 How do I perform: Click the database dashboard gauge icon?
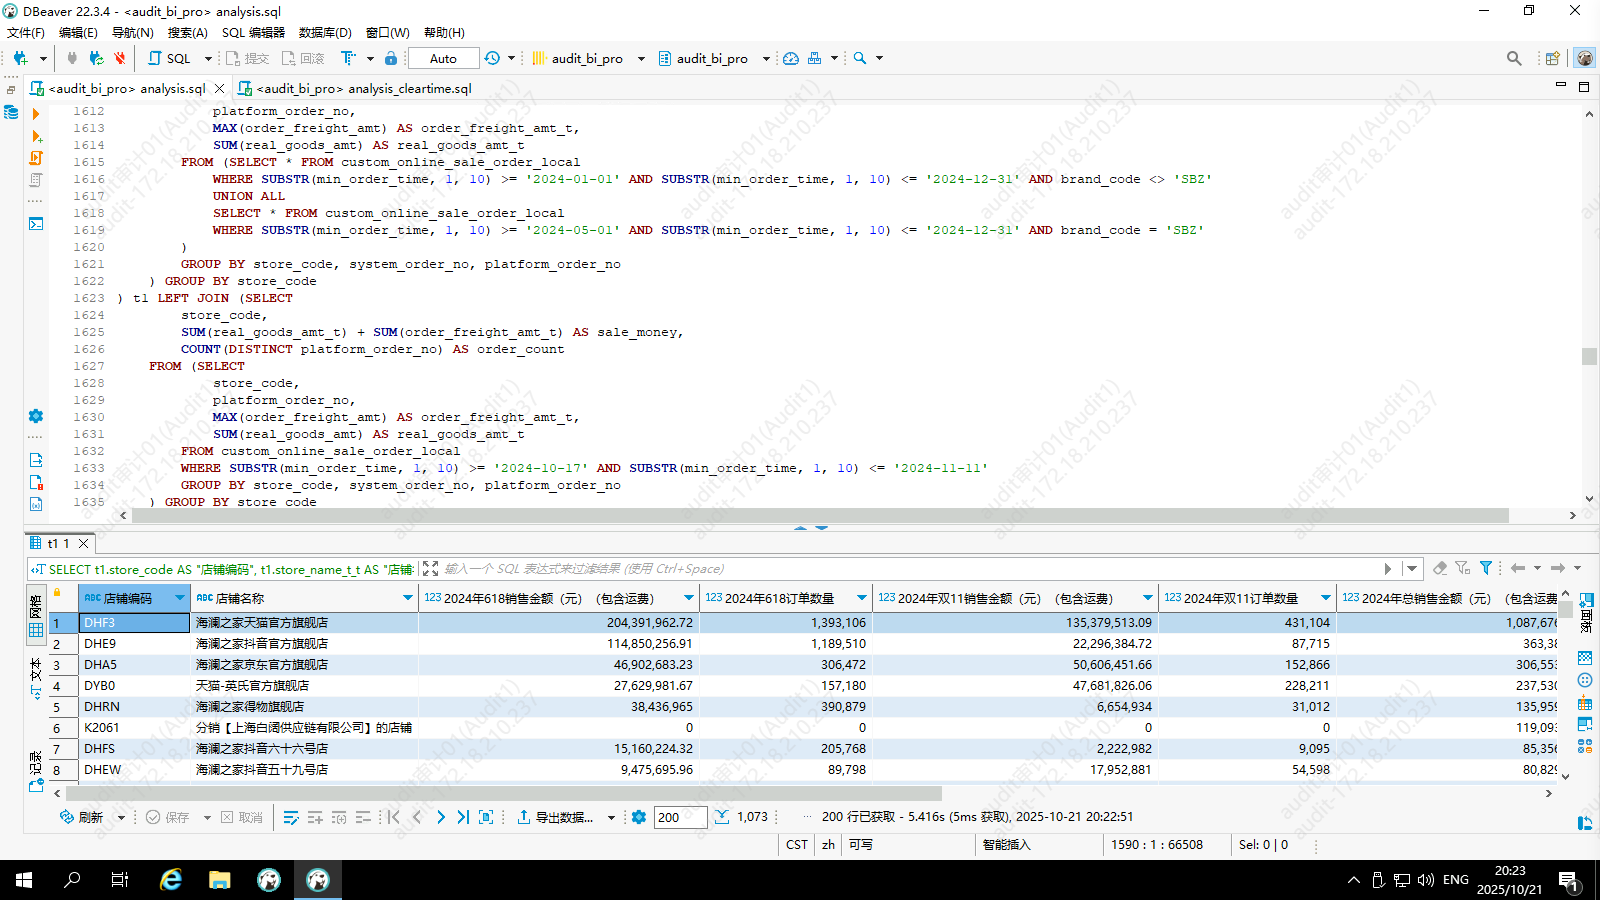791,59
